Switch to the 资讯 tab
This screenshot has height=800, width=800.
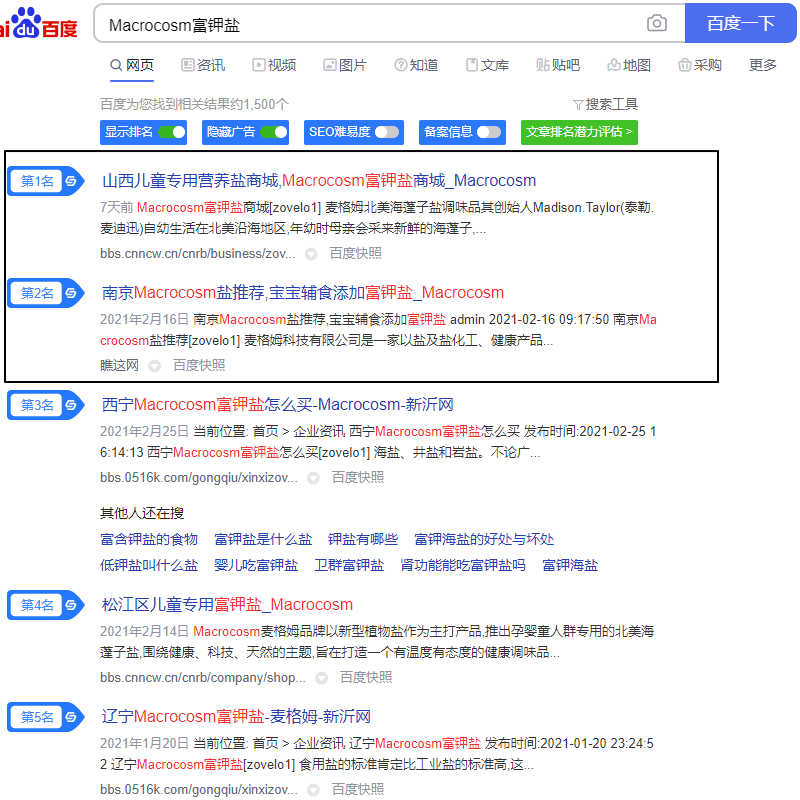tap(203, 65)
